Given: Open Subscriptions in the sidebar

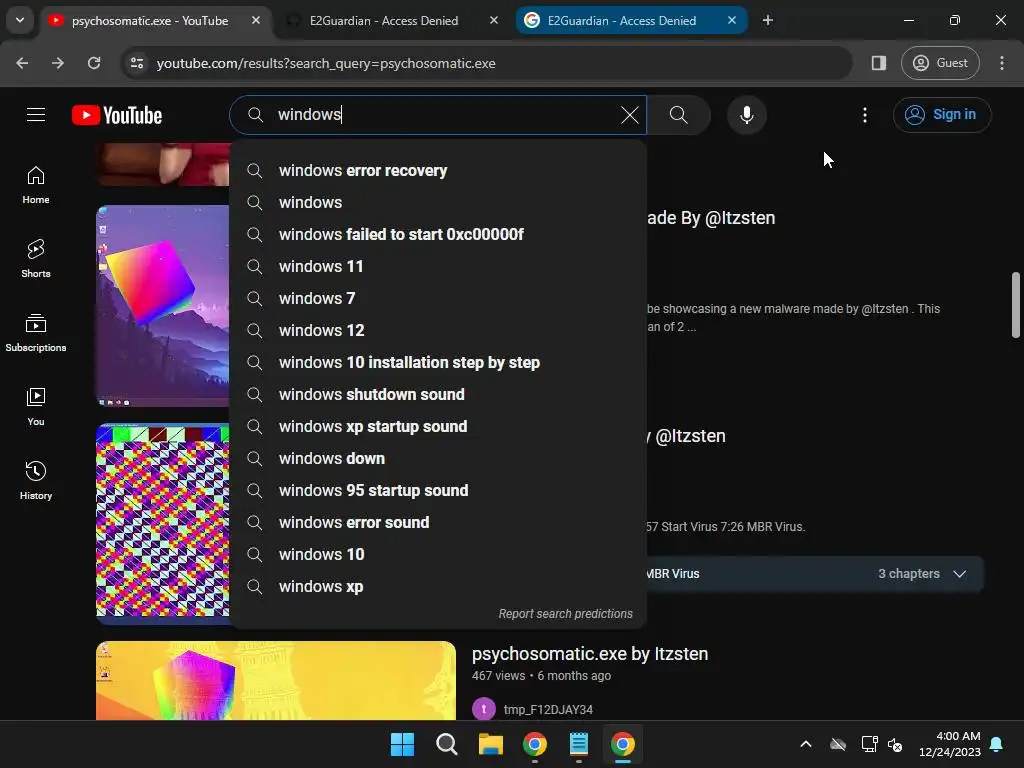Looking at the screenshot, I should (x=36, y=332).
